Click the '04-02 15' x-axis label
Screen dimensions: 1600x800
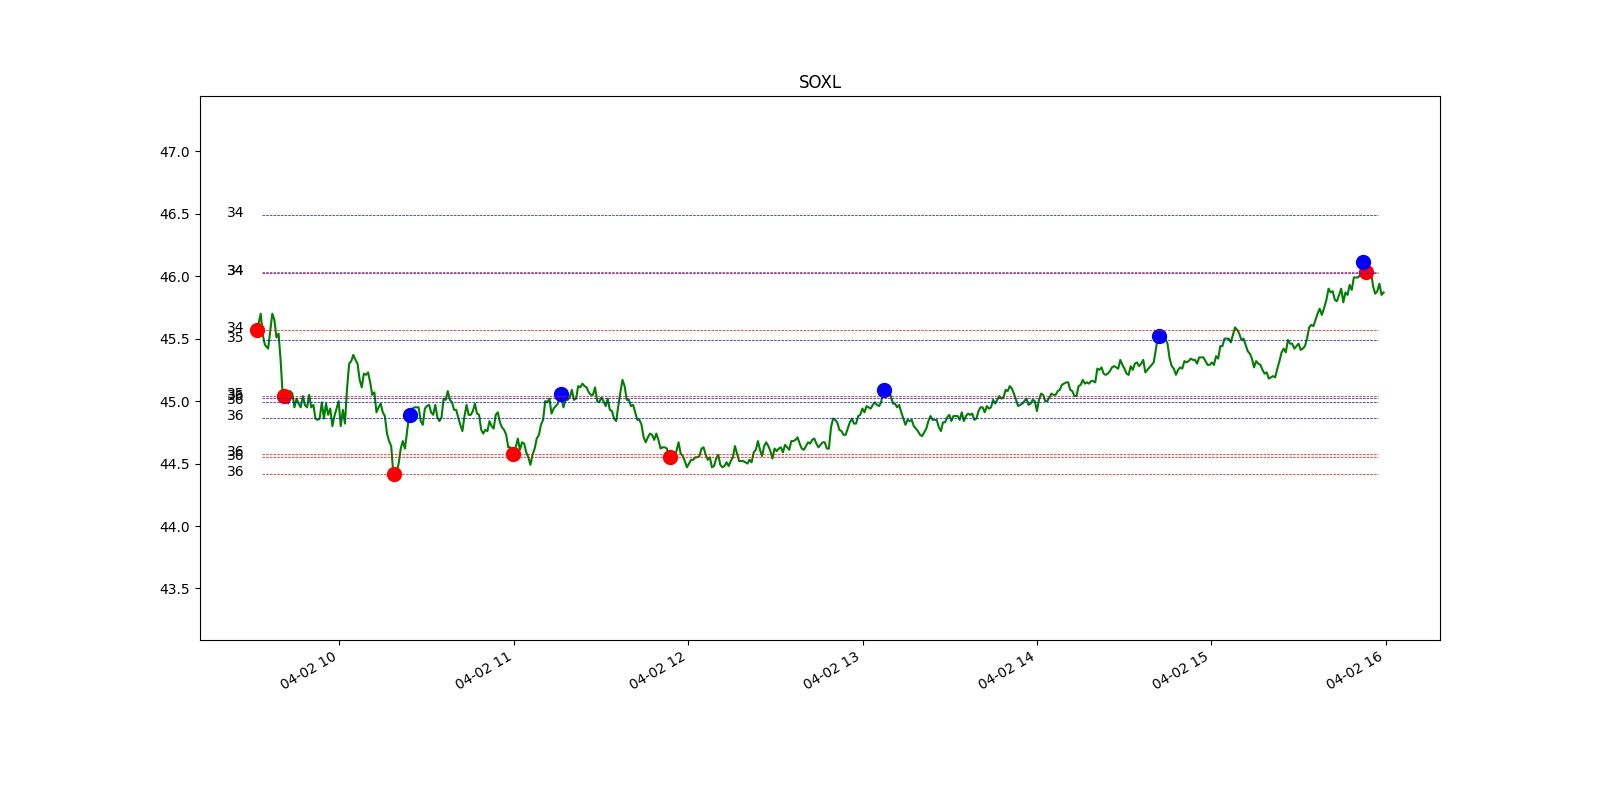1180,670
